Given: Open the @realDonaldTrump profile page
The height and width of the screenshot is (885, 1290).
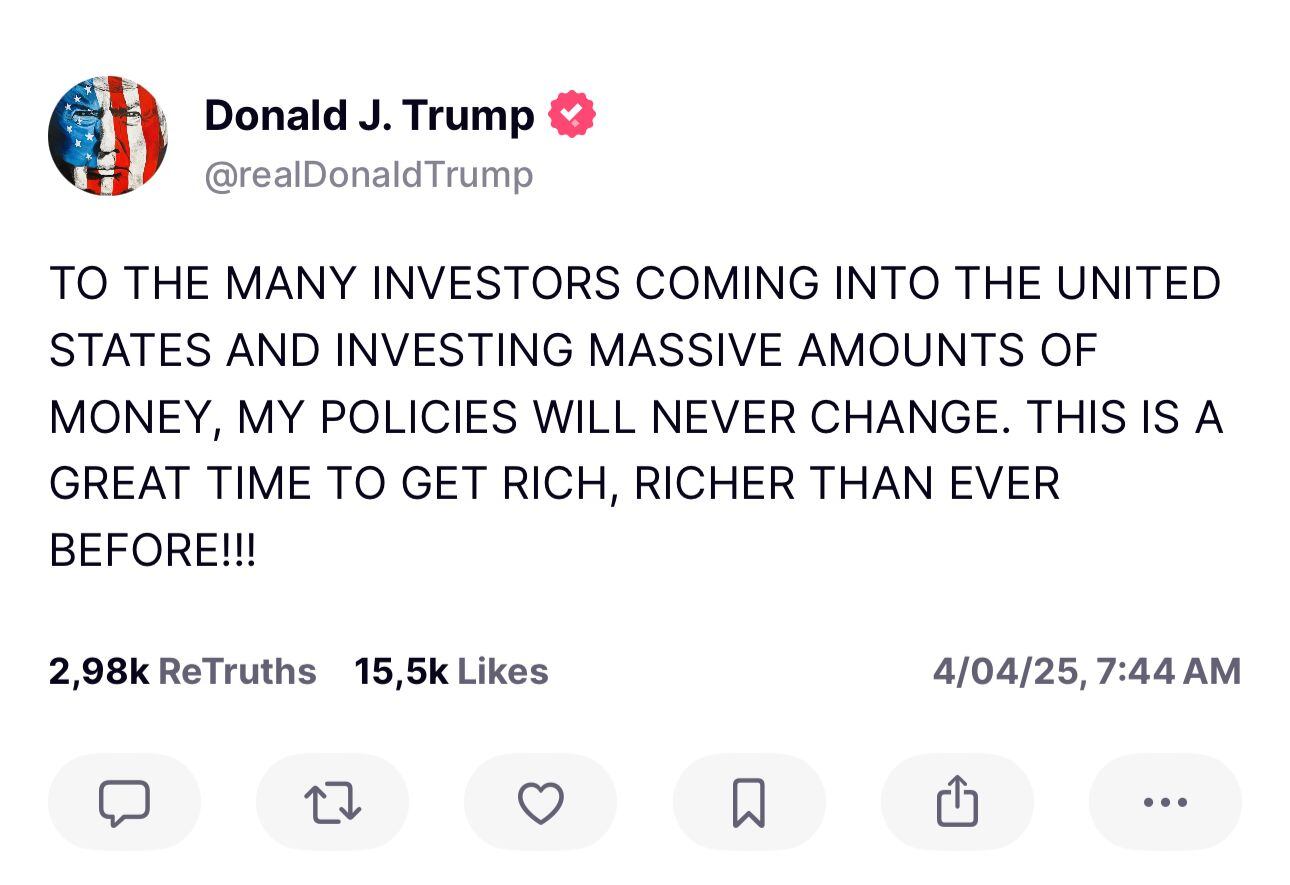Looking at the screenshot, I should pyautogui.click(x=368, y=173).
